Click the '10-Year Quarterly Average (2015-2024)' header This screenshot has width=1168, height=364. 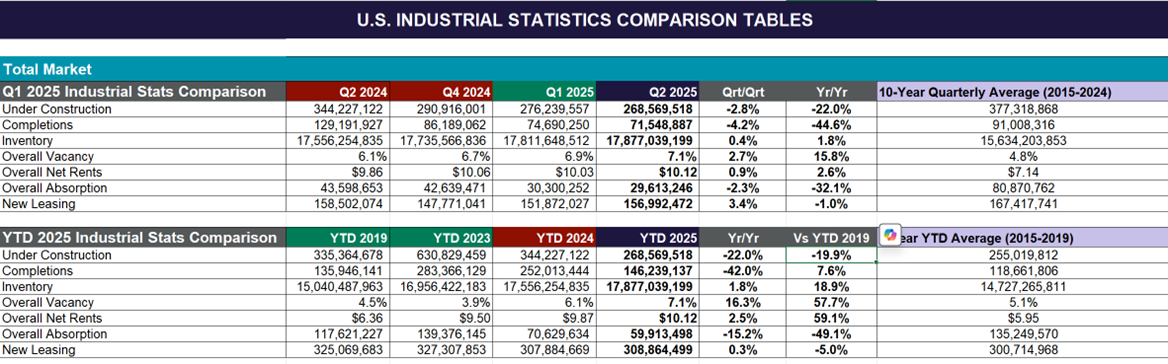click(1022, 92)
